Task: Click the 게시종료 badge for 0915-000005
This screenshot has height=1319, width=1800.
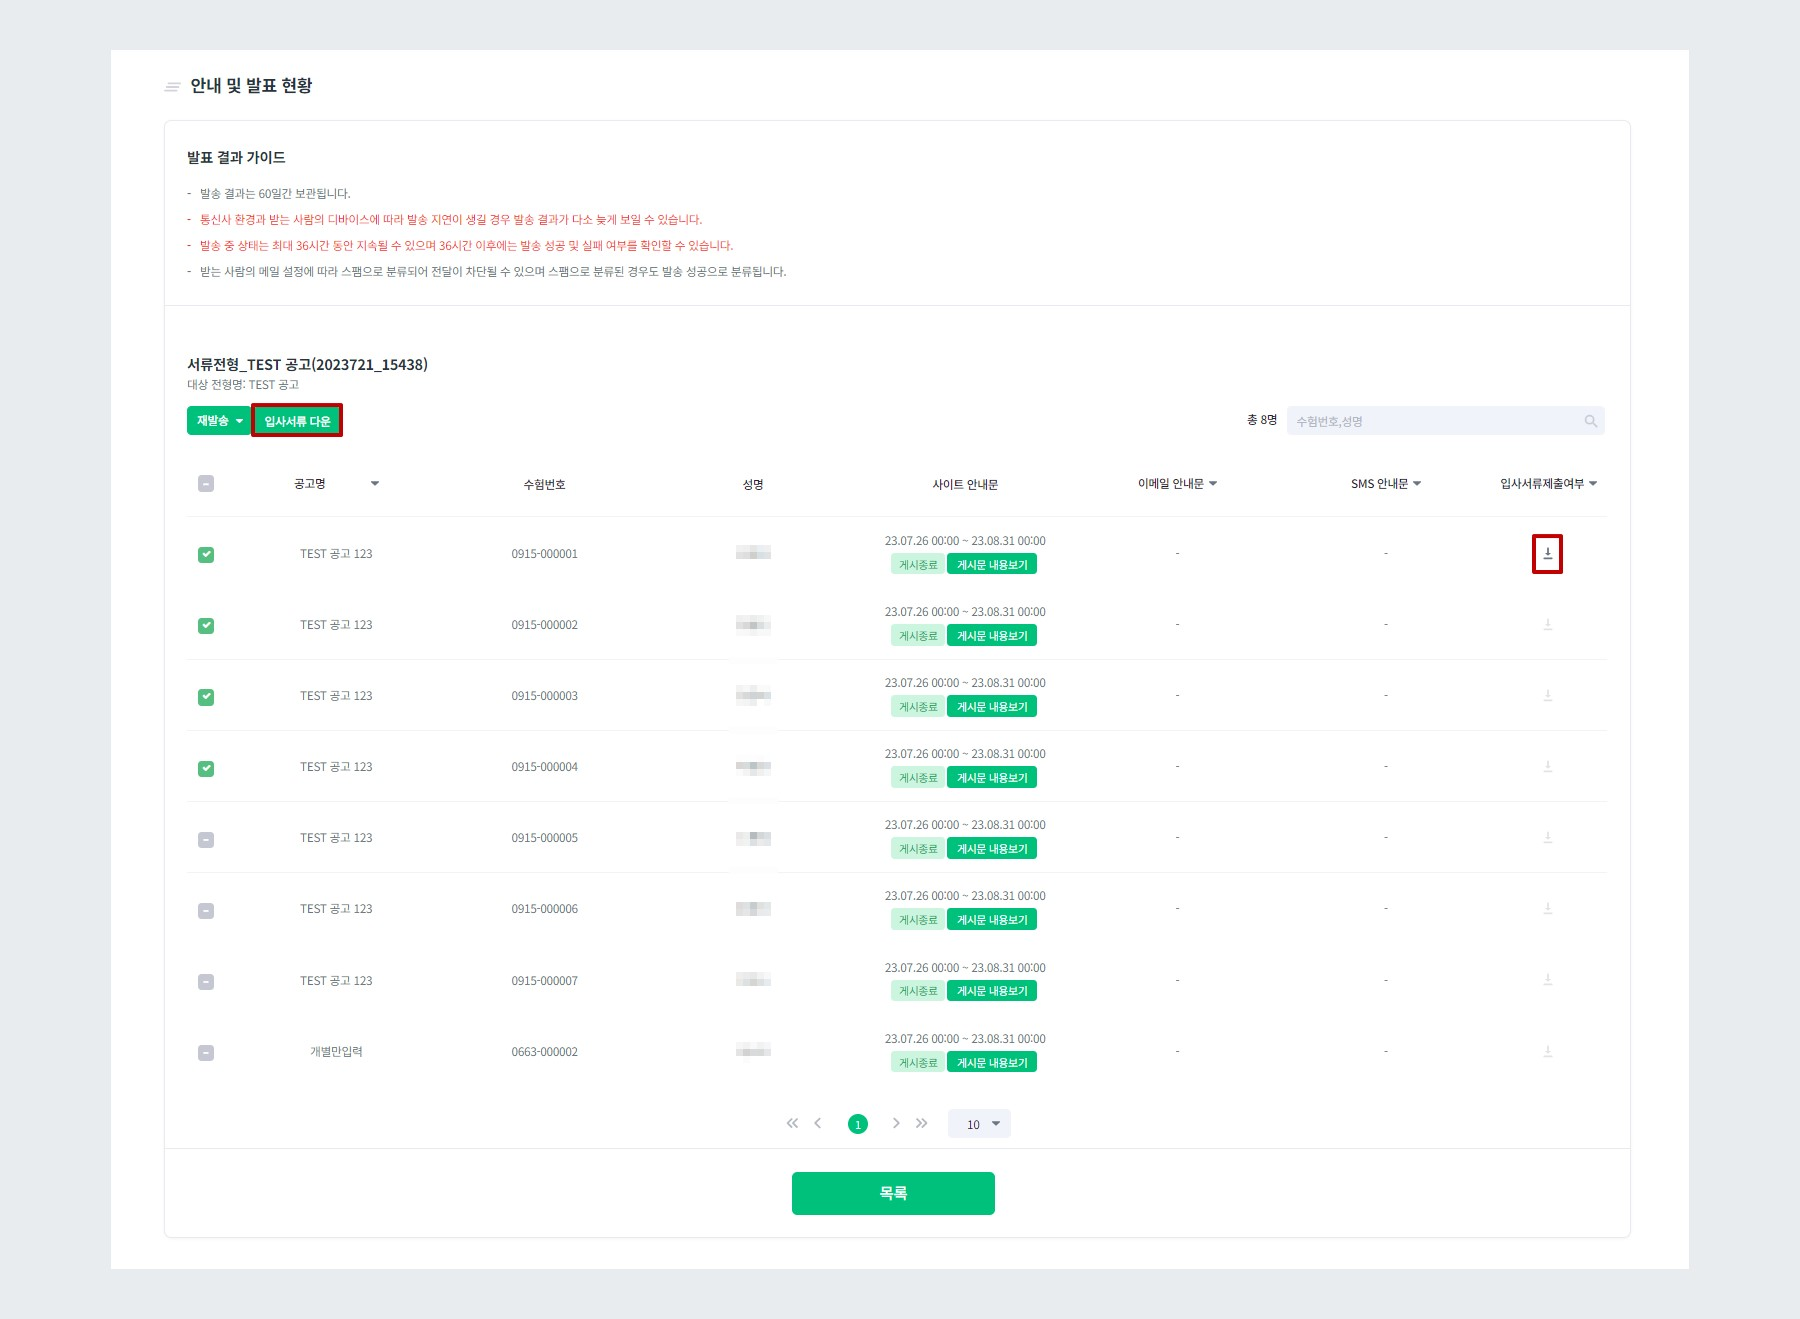Action: pyautogui.click(x=918, y=849)
